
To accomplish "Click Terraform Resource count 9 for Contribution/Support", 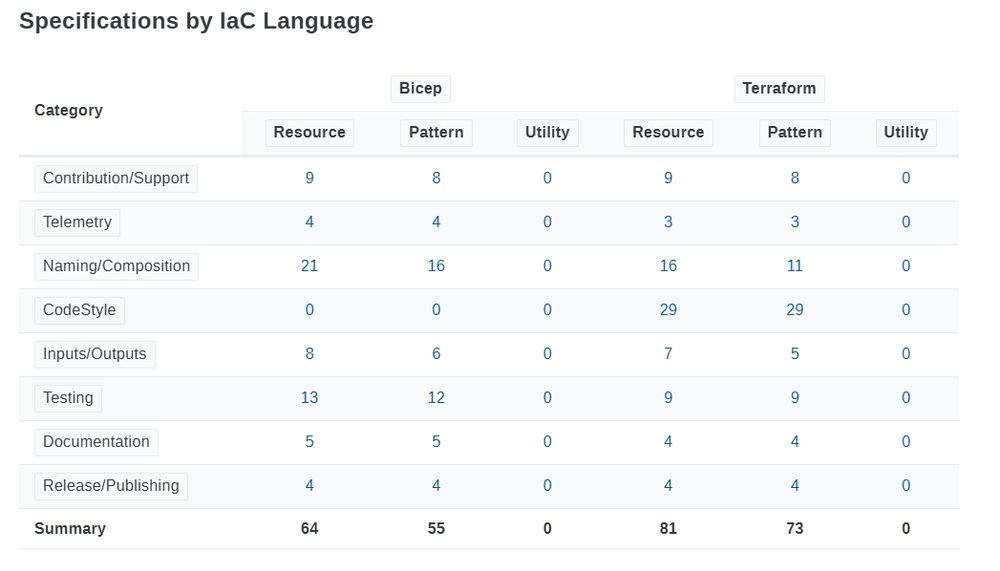I will pos(668,179).
